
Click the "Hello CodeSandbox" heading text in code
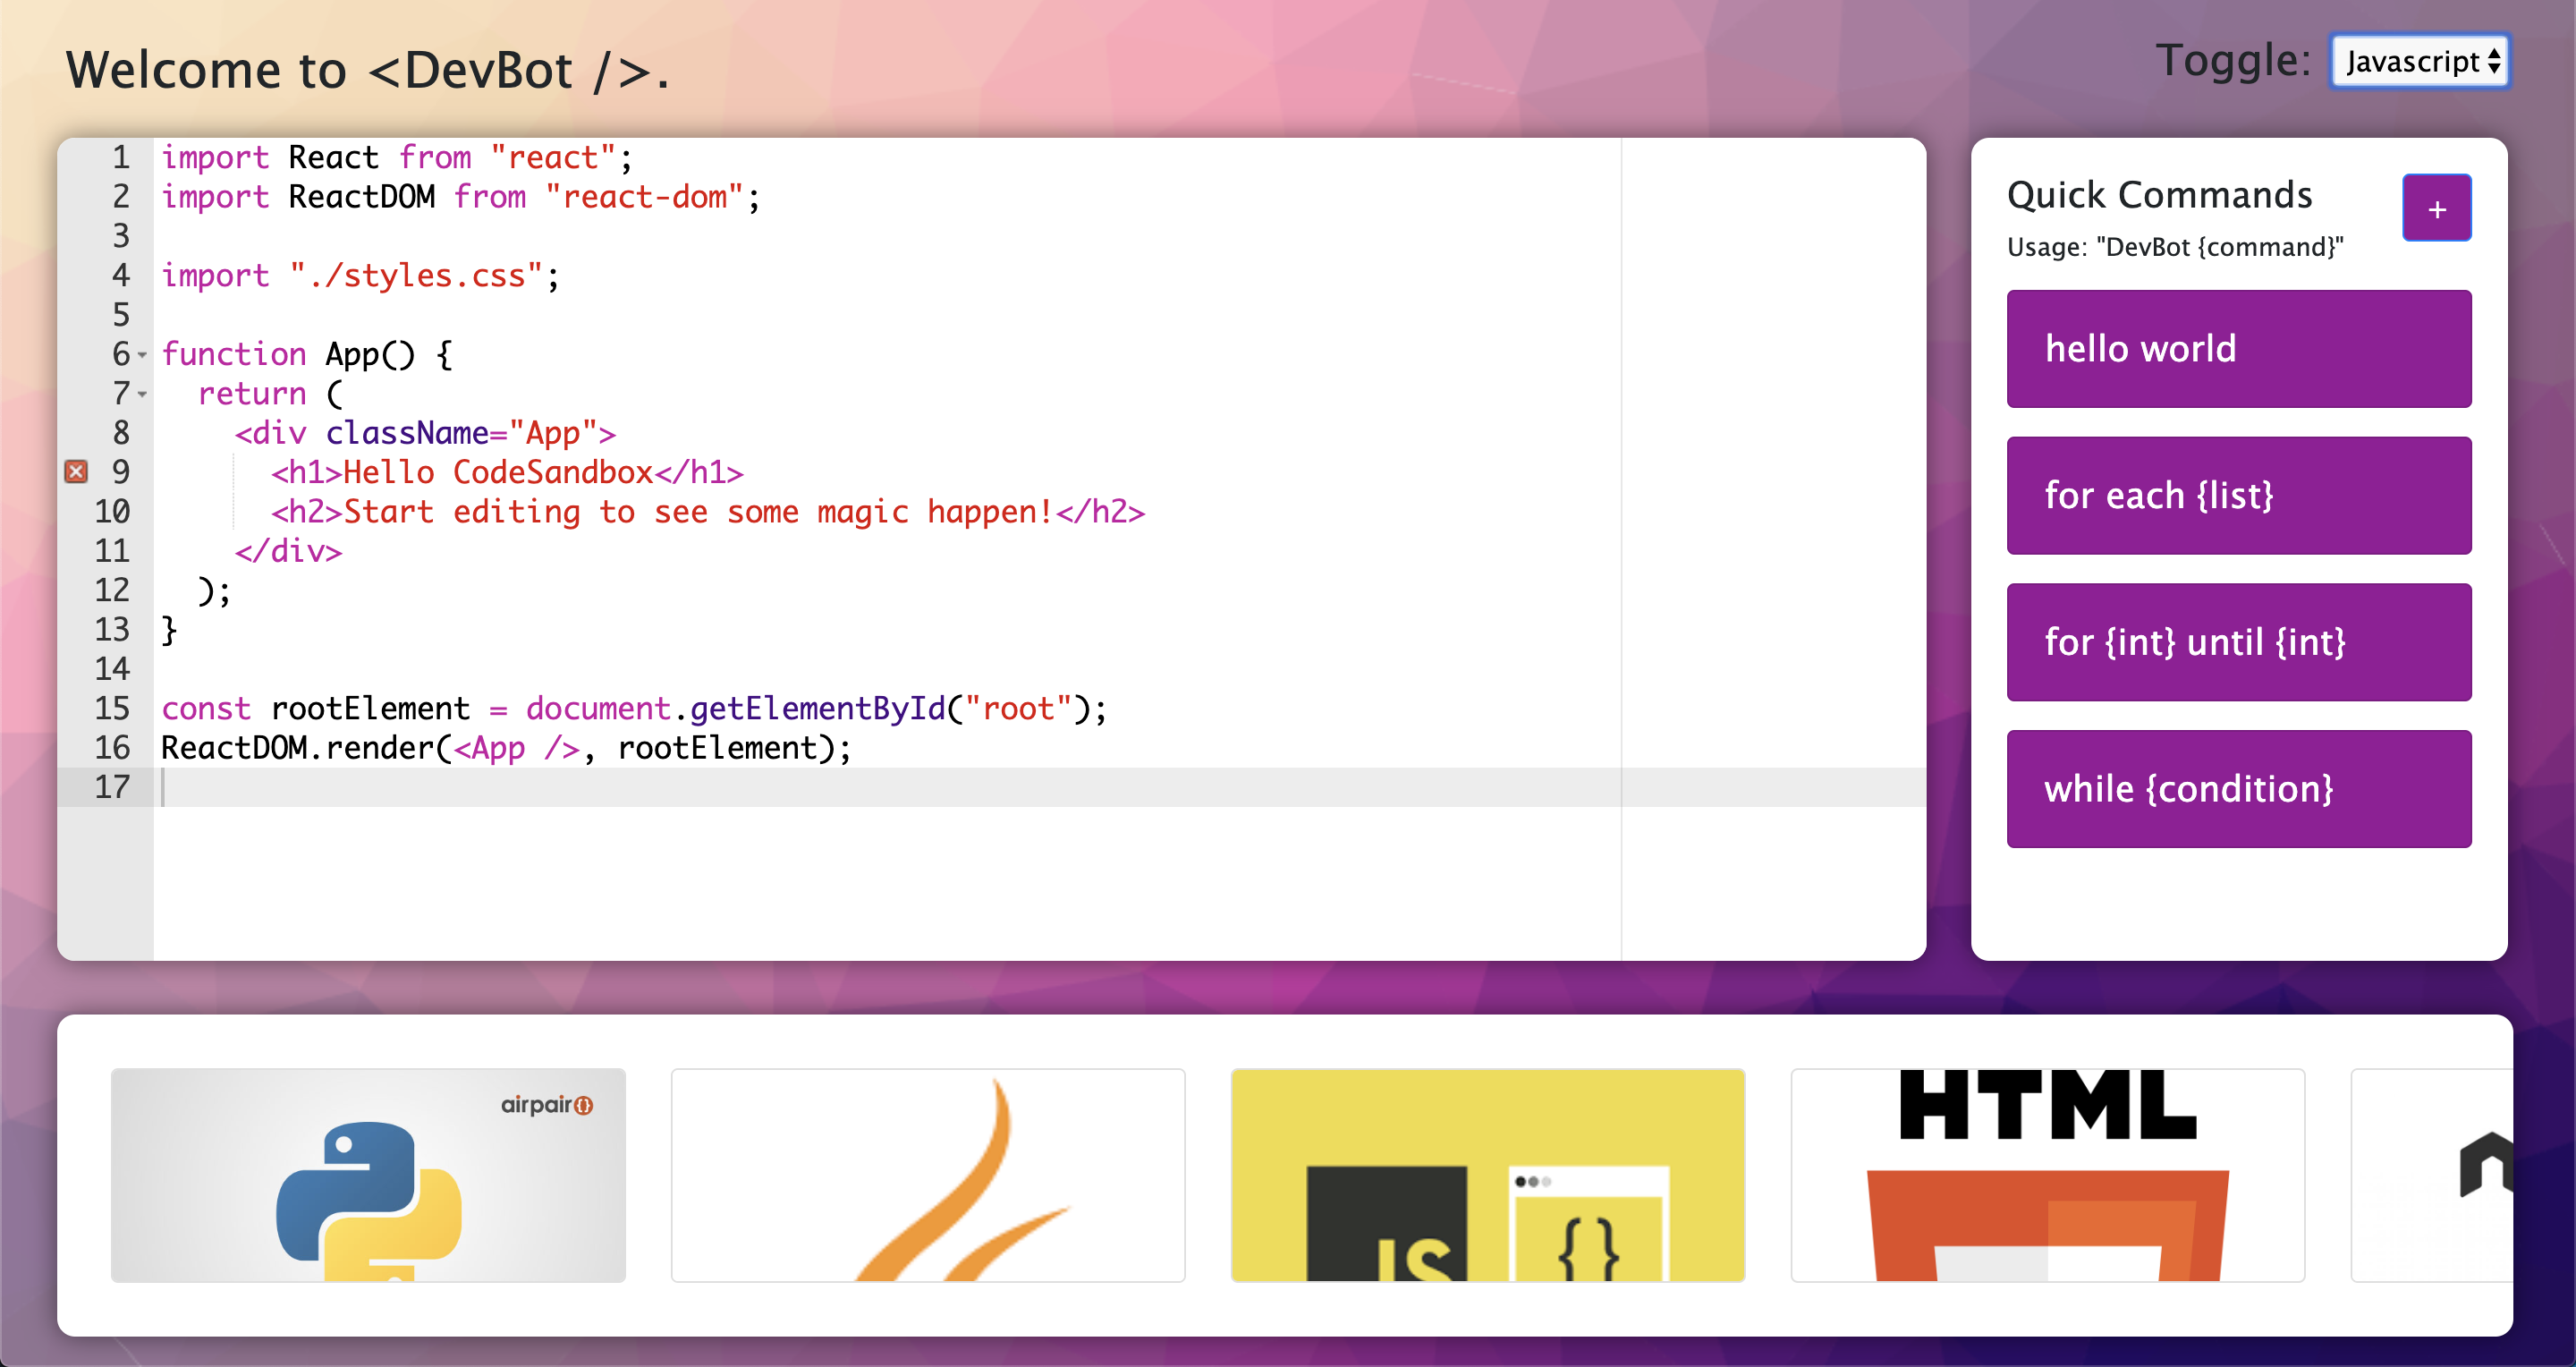(498, 472)
